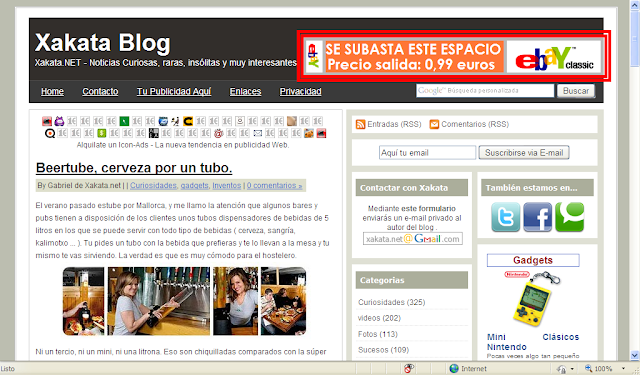Viewport: 640px width, 375px height.
Task: Click the green dollar-sign icon-ad
Action: (101, 133)
